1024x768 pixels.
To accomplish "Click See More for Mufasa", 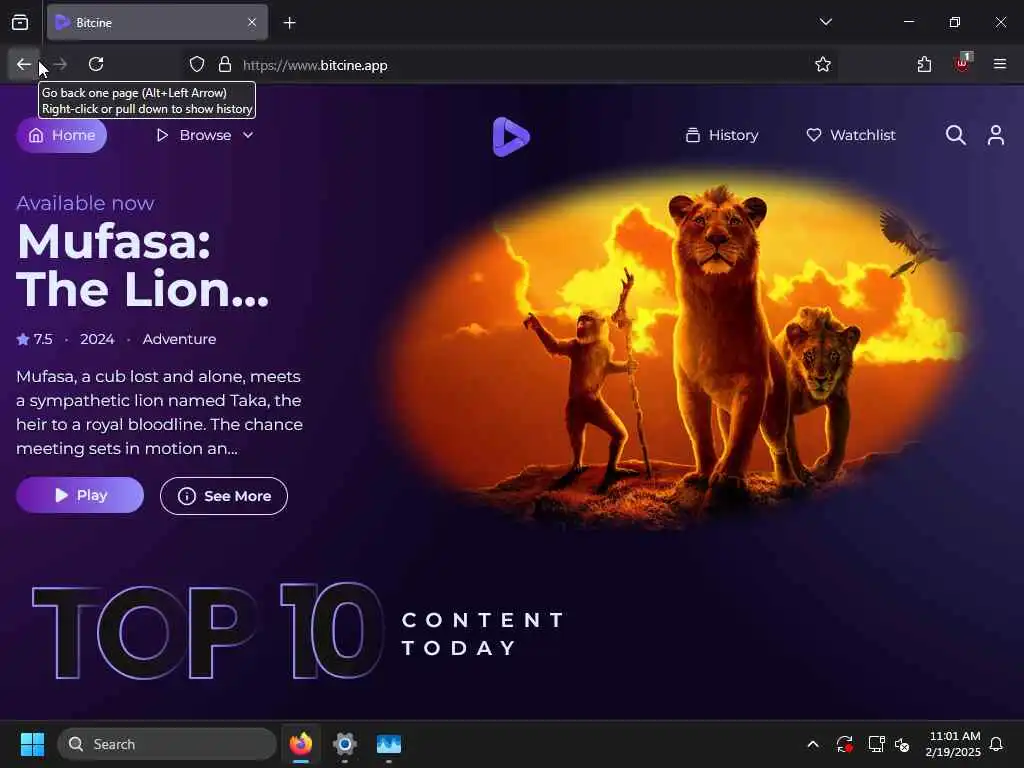I will pyautogui.click(x=224, y=496).
